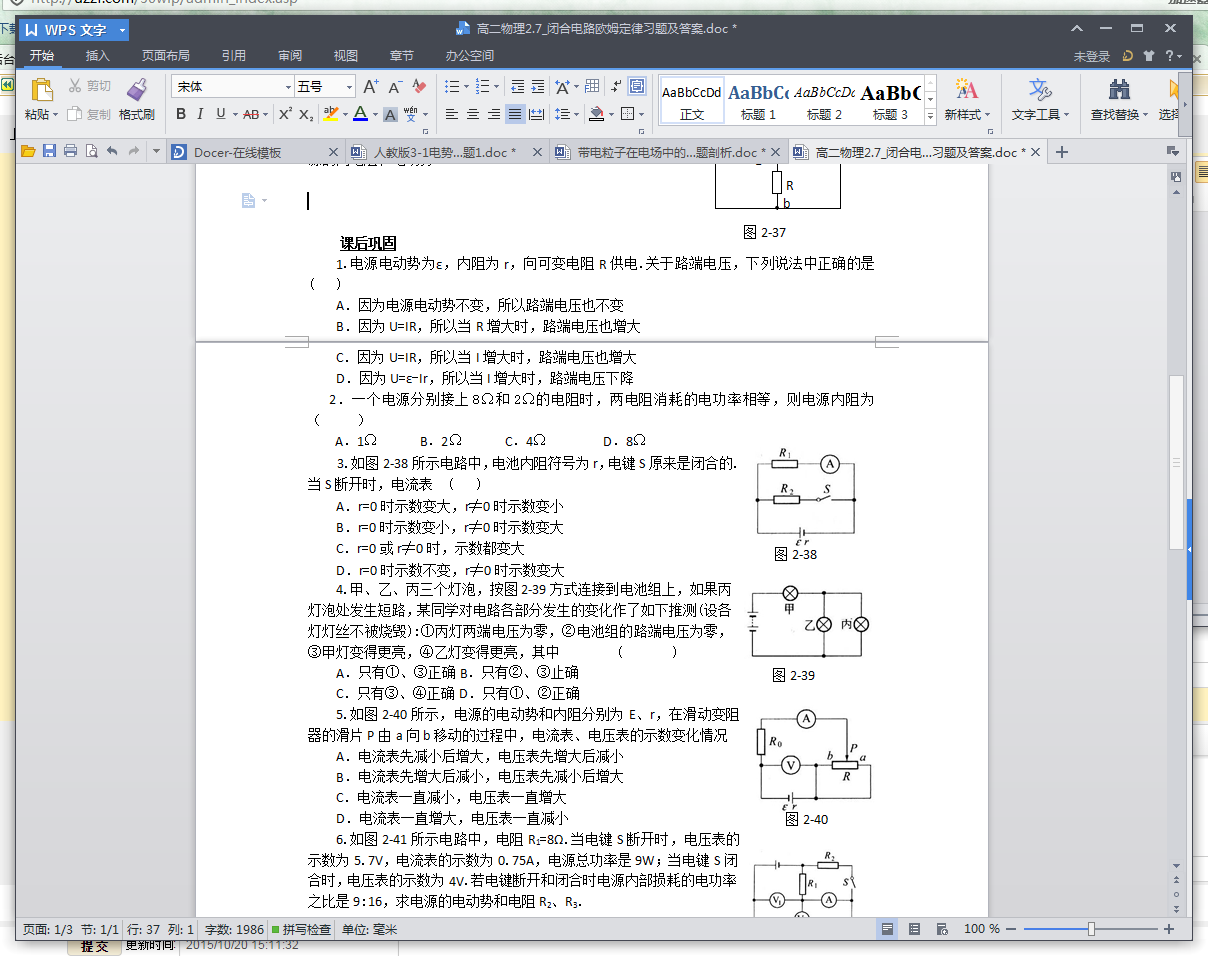Toggle Bold formatting
The height and width of the screenshot is (956, 1208).
click(181, 114)
